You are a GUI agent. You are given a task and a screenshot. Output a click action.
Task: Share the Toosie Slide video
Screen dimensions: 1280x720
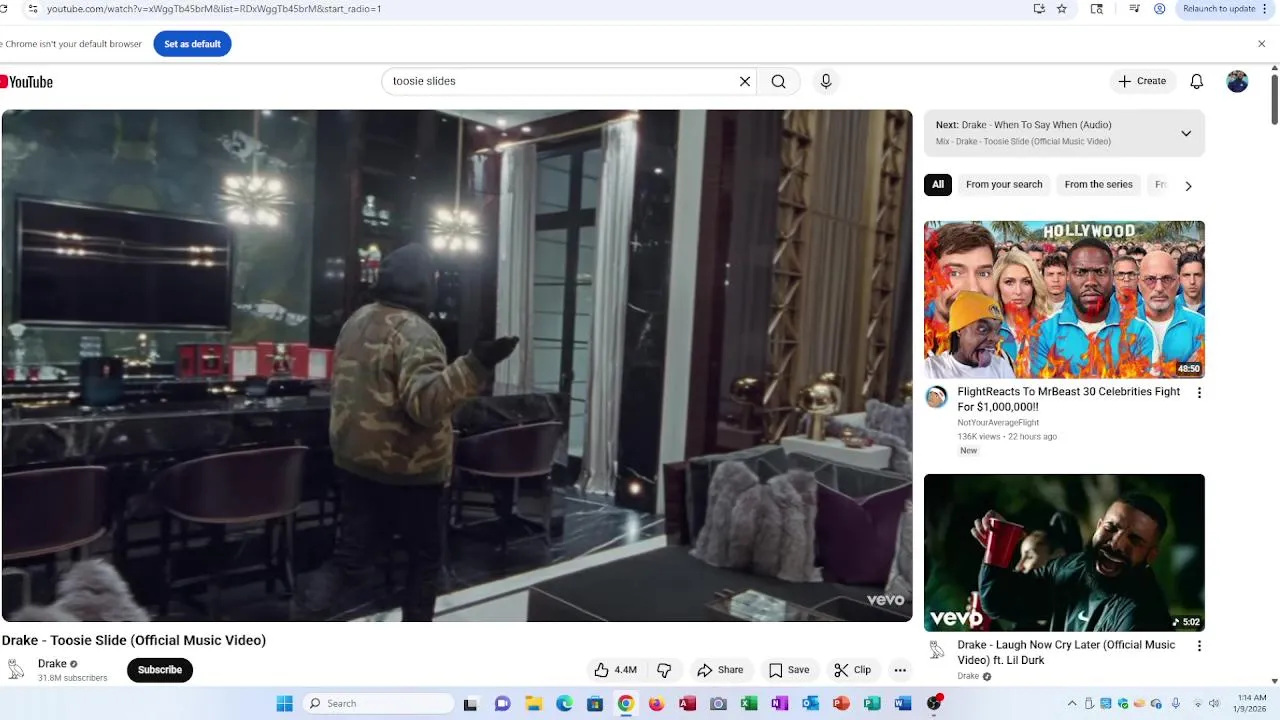pos(720,670)
